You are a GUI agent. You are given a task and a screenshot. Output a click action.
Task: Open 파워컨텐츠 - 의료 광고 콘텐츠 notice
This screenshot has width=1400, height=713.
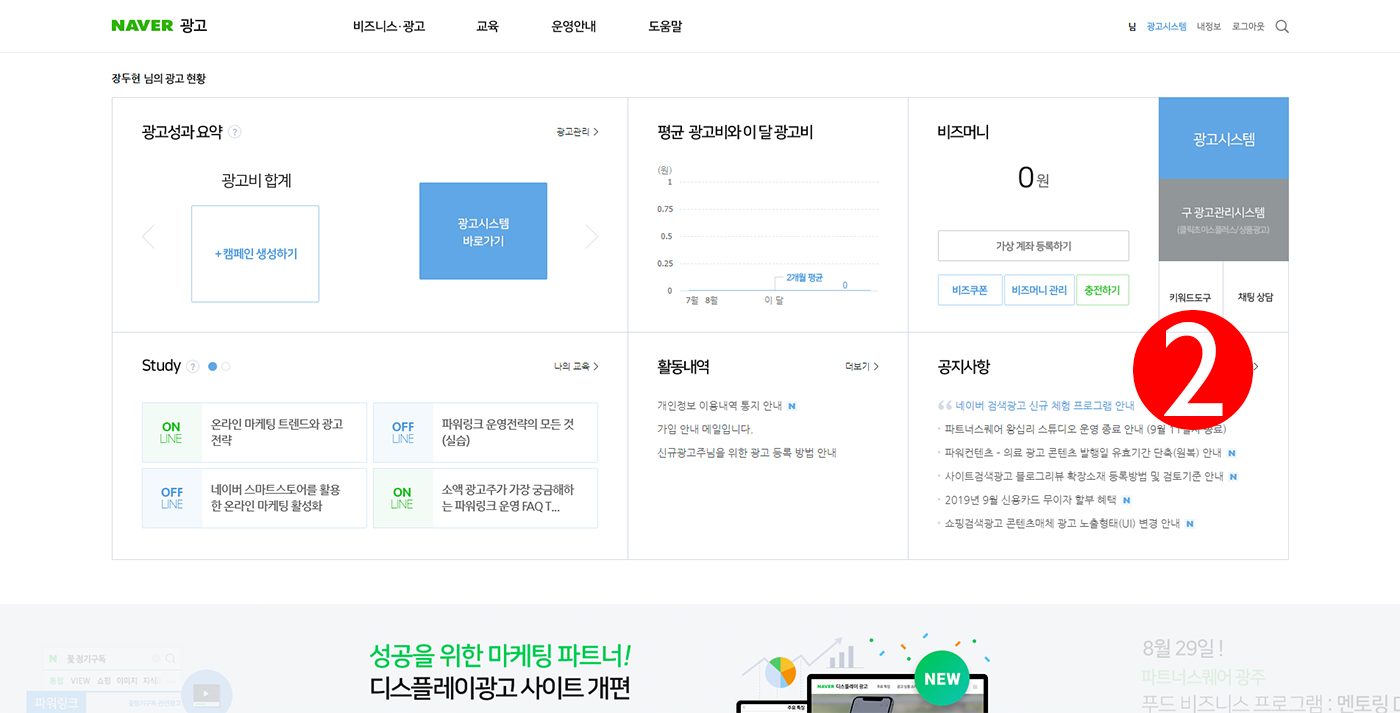pyautogui.click(x=1083, y=453)
